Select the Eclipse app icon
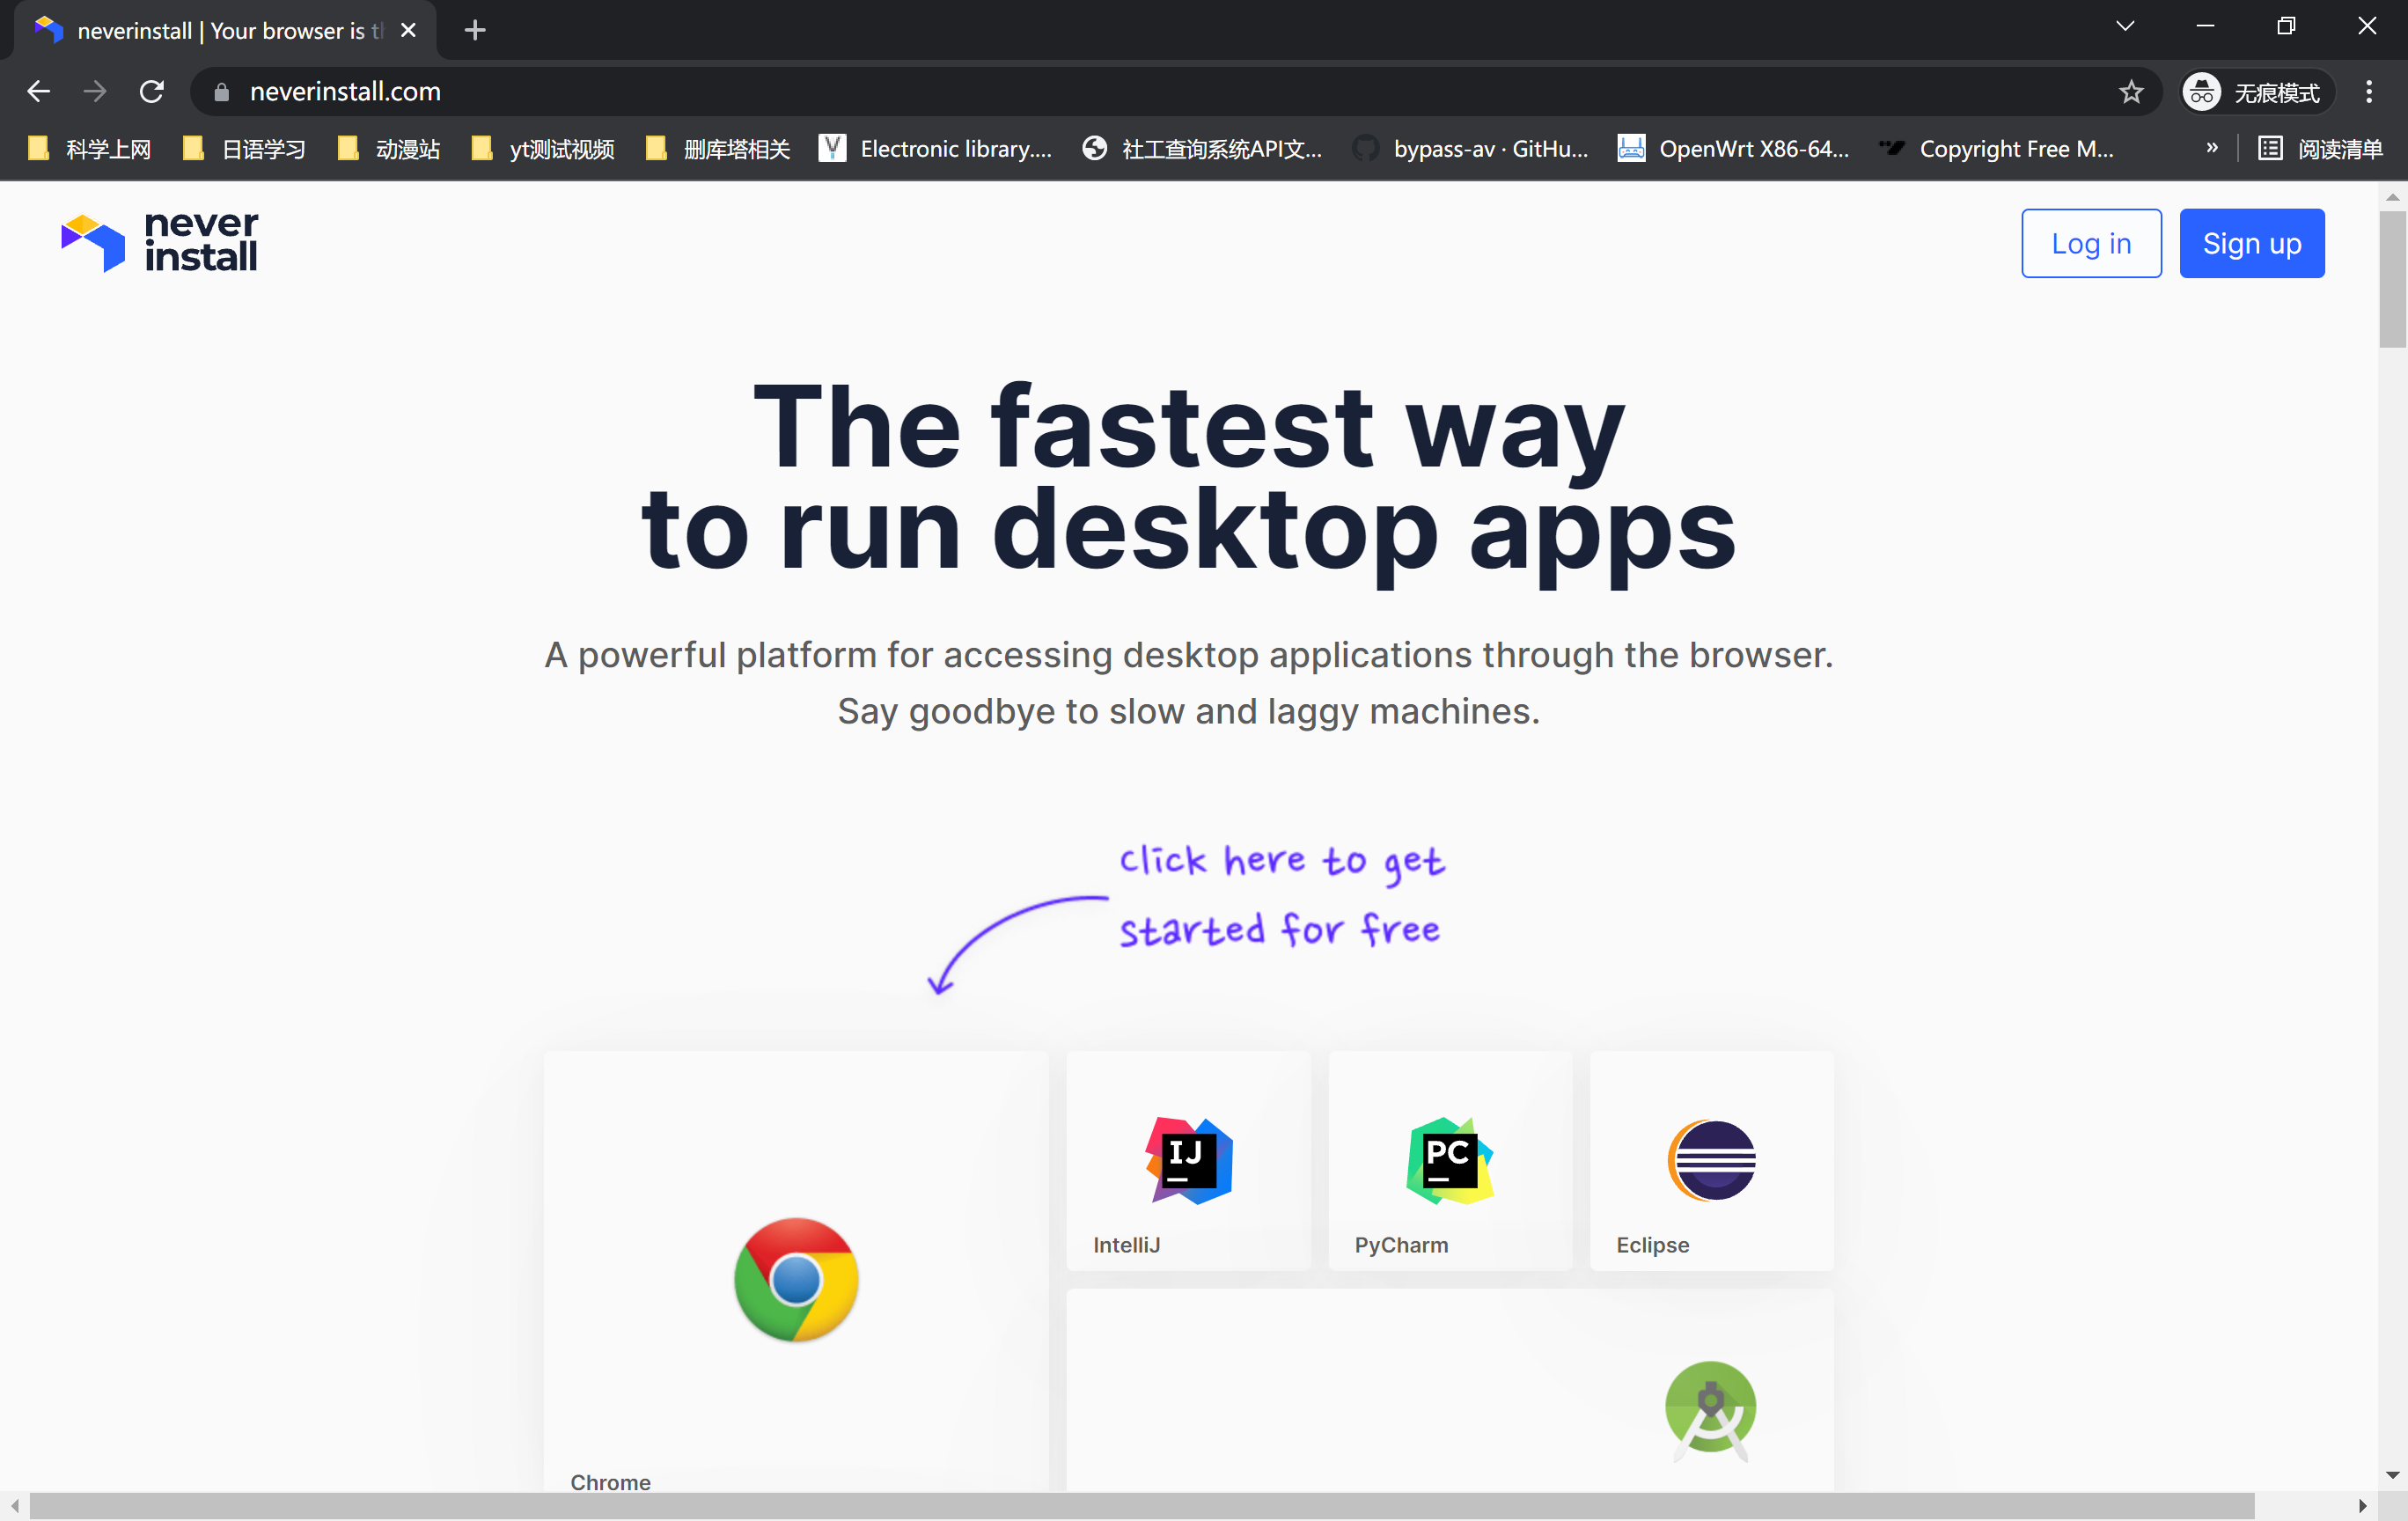 1711,1160
